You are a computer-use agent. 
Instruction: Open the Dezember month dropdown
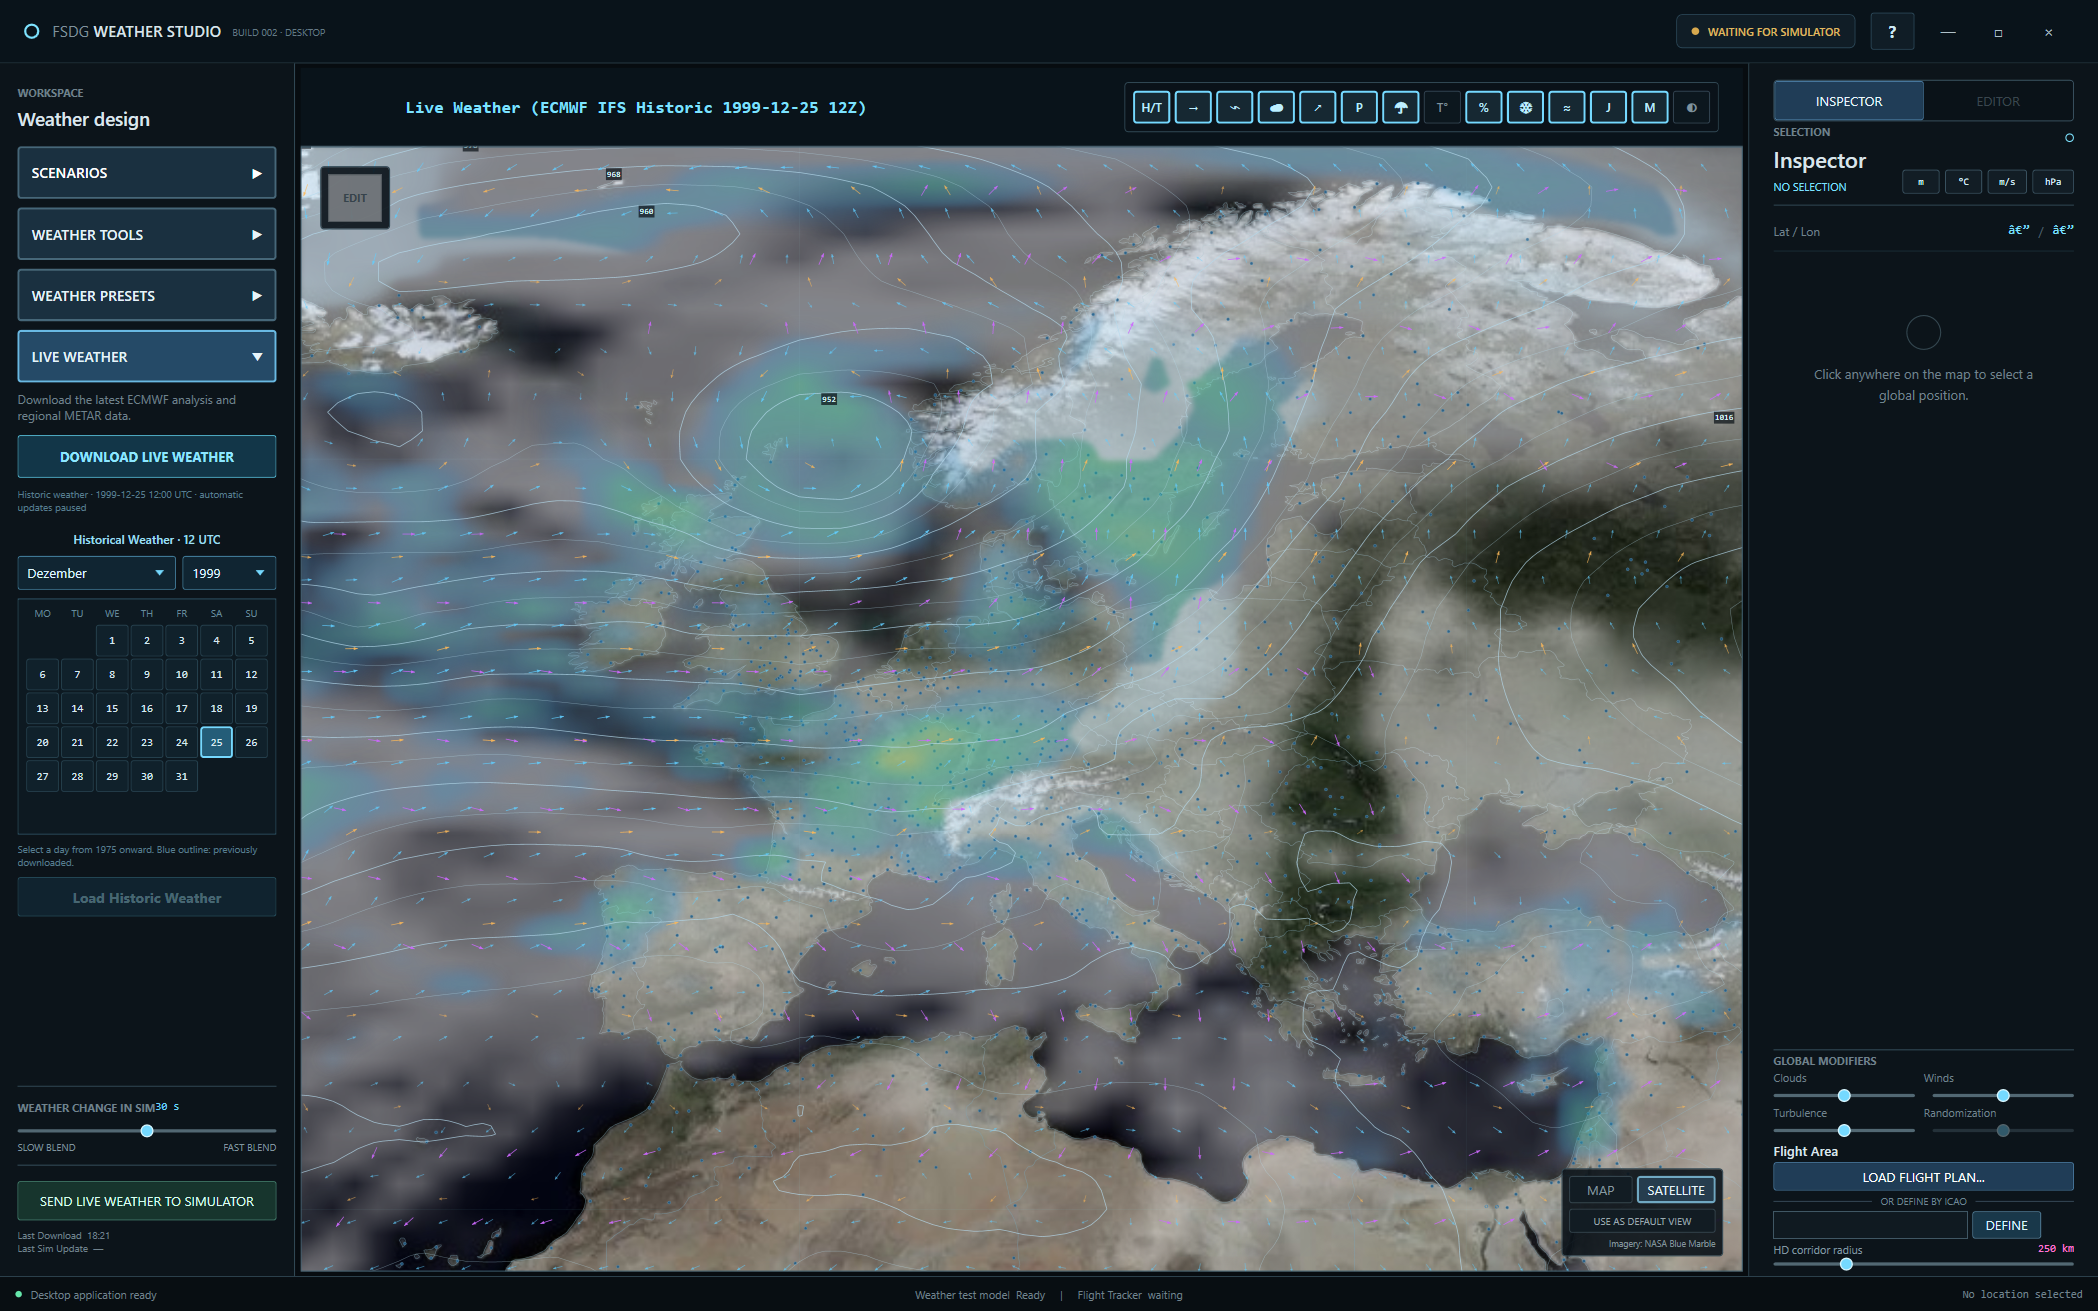pyautogui.click(x=96, y=573)
